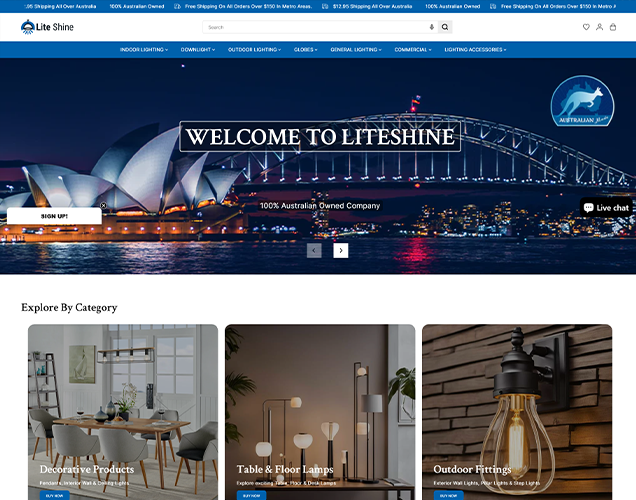This screenshot has height=500, width=636.
Task: Go to next slide arrow
Action: point(341,250)
